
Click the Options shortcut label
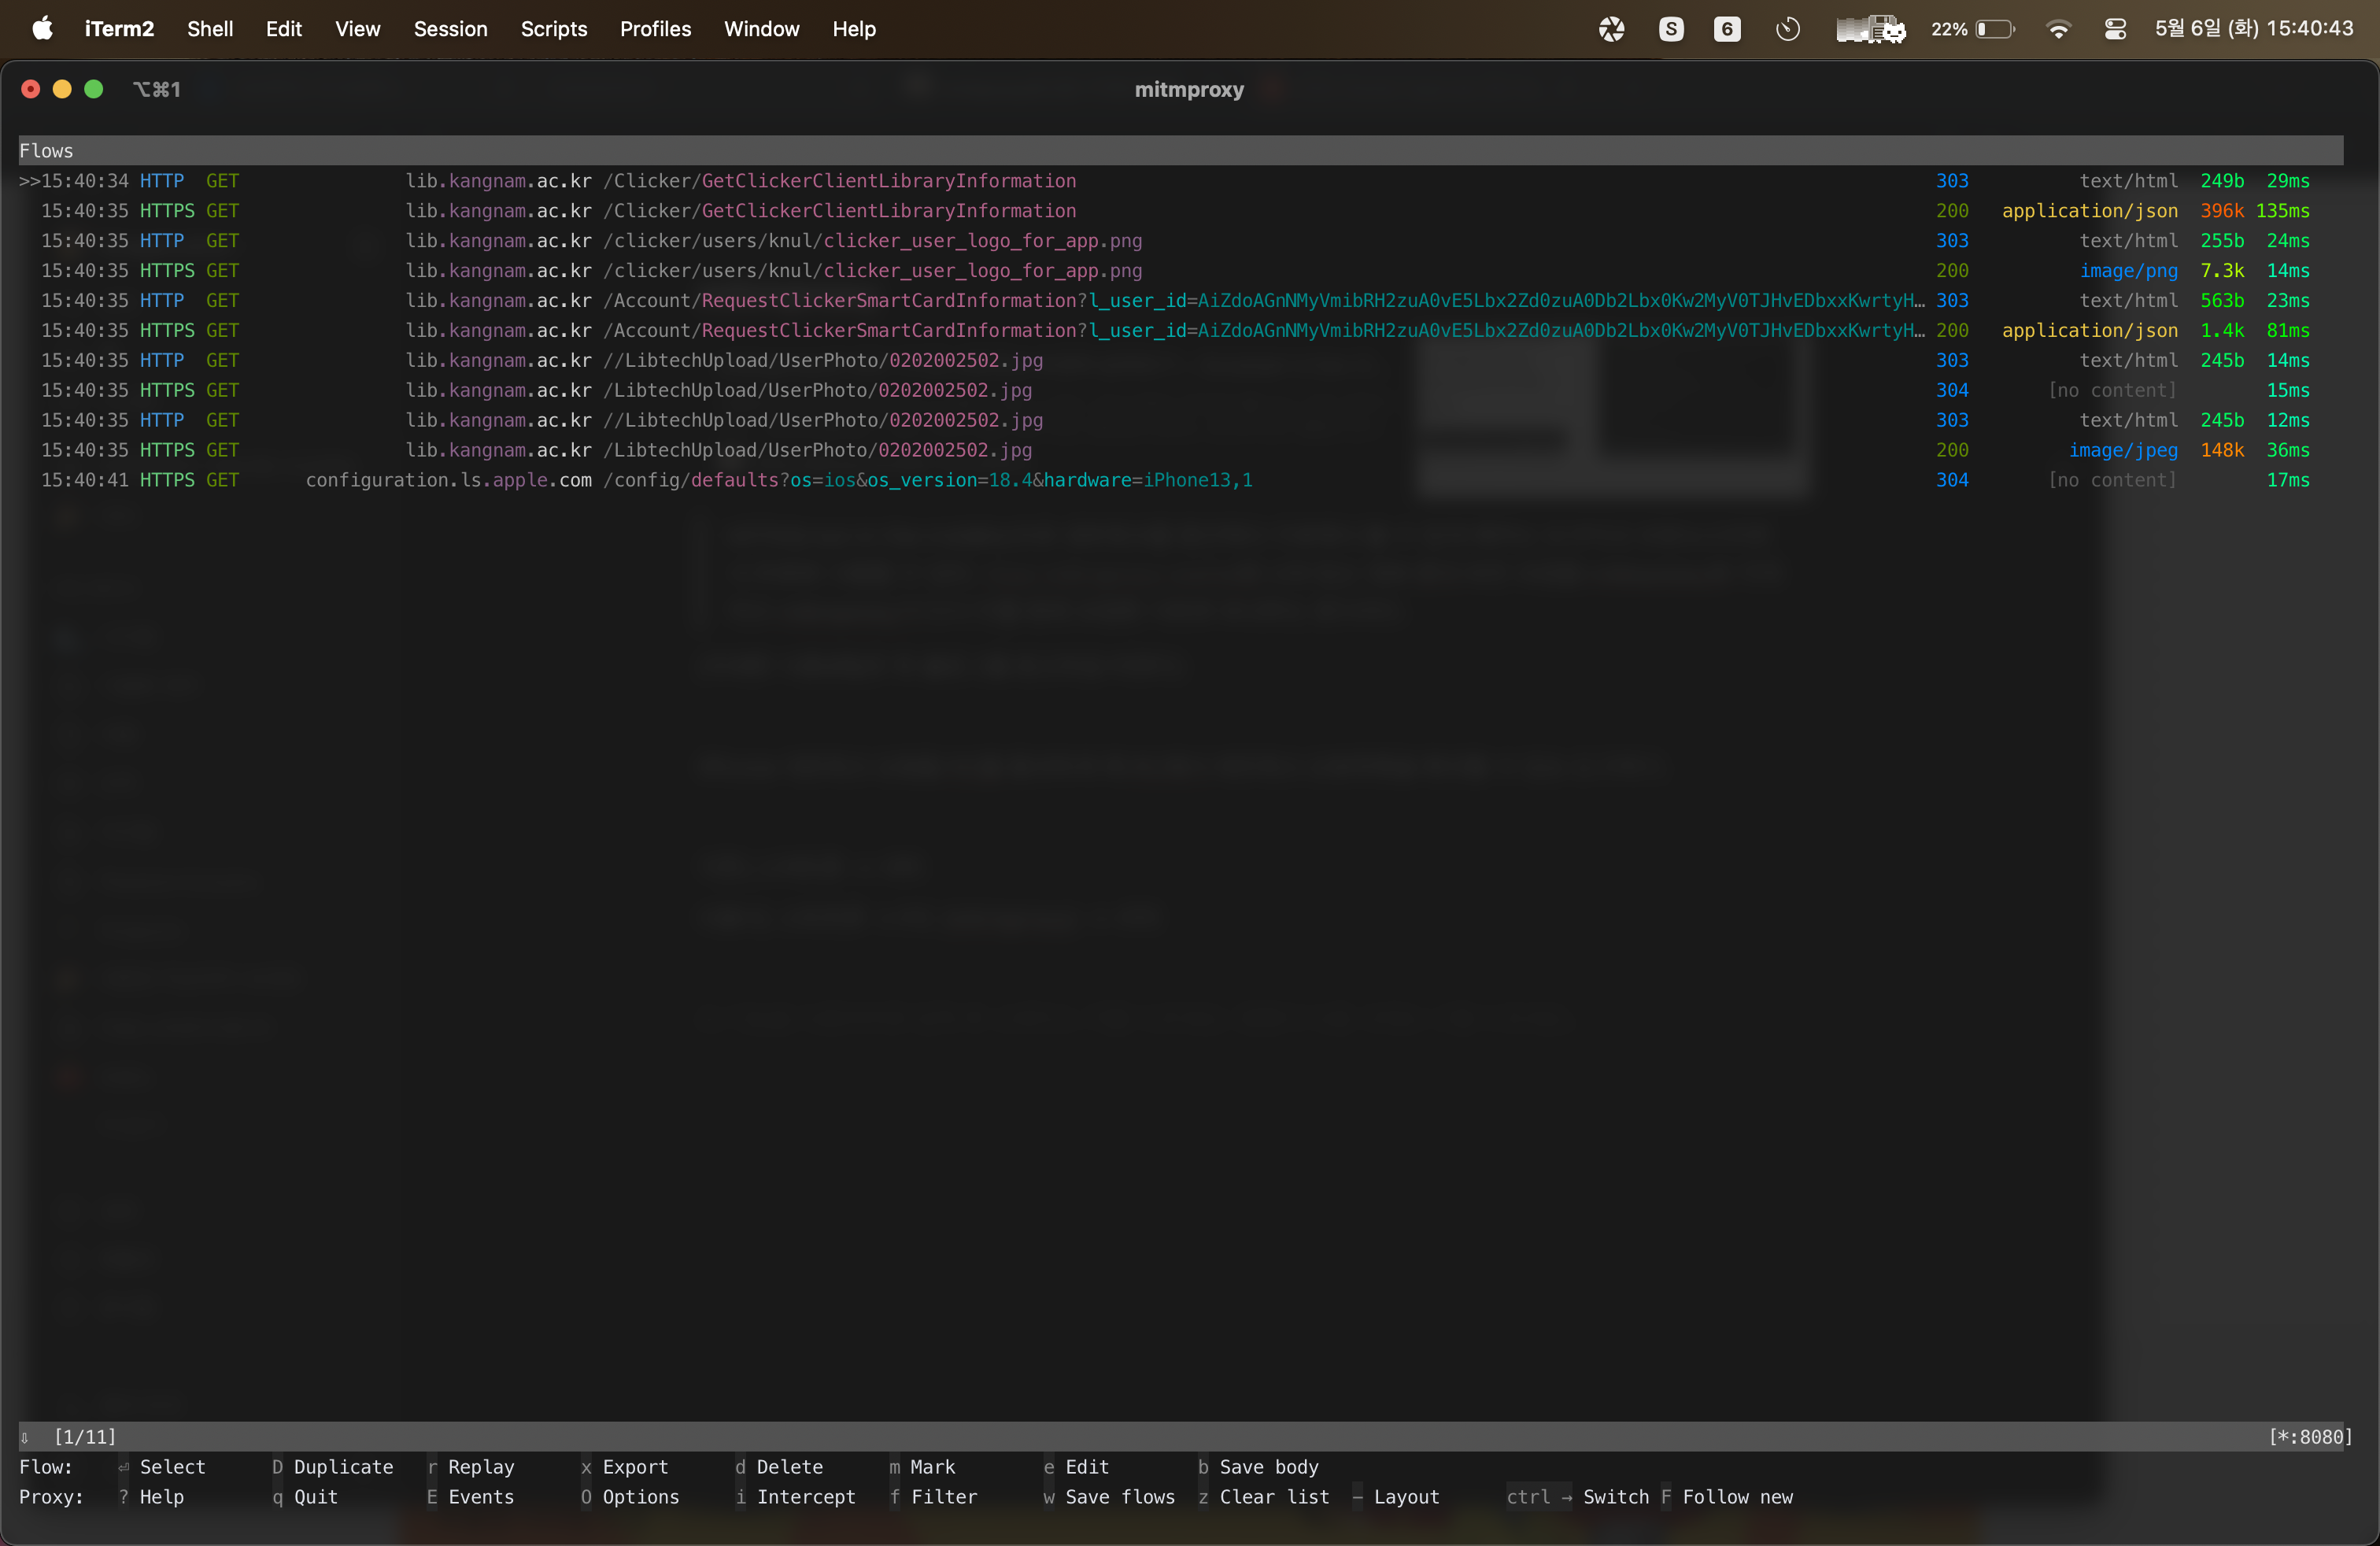(x=640, y=1497)
